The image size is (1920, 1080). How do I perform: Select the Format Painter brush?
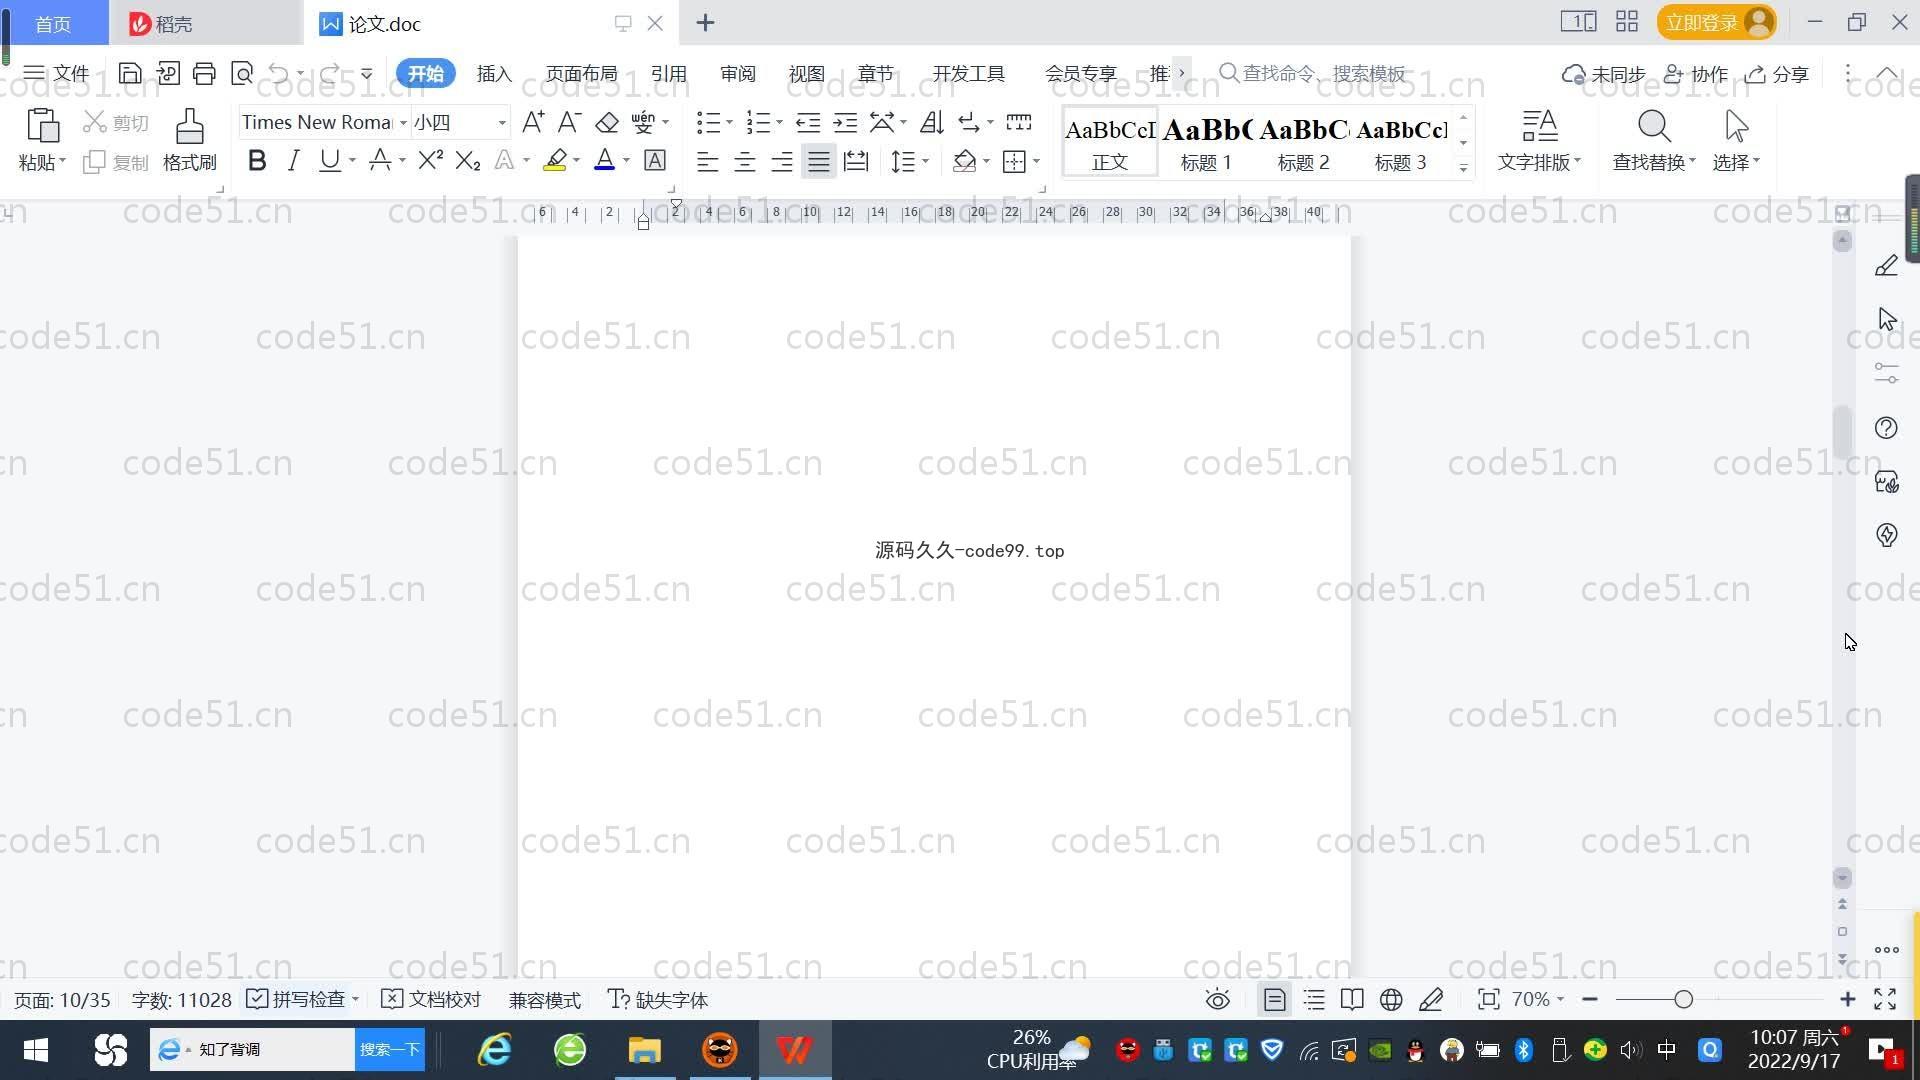click(189, 127)
